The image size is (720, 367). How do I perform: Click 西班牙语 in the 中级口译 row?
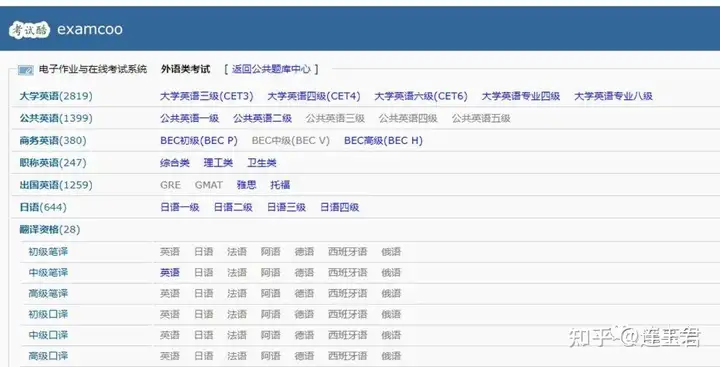click(348, 335)
